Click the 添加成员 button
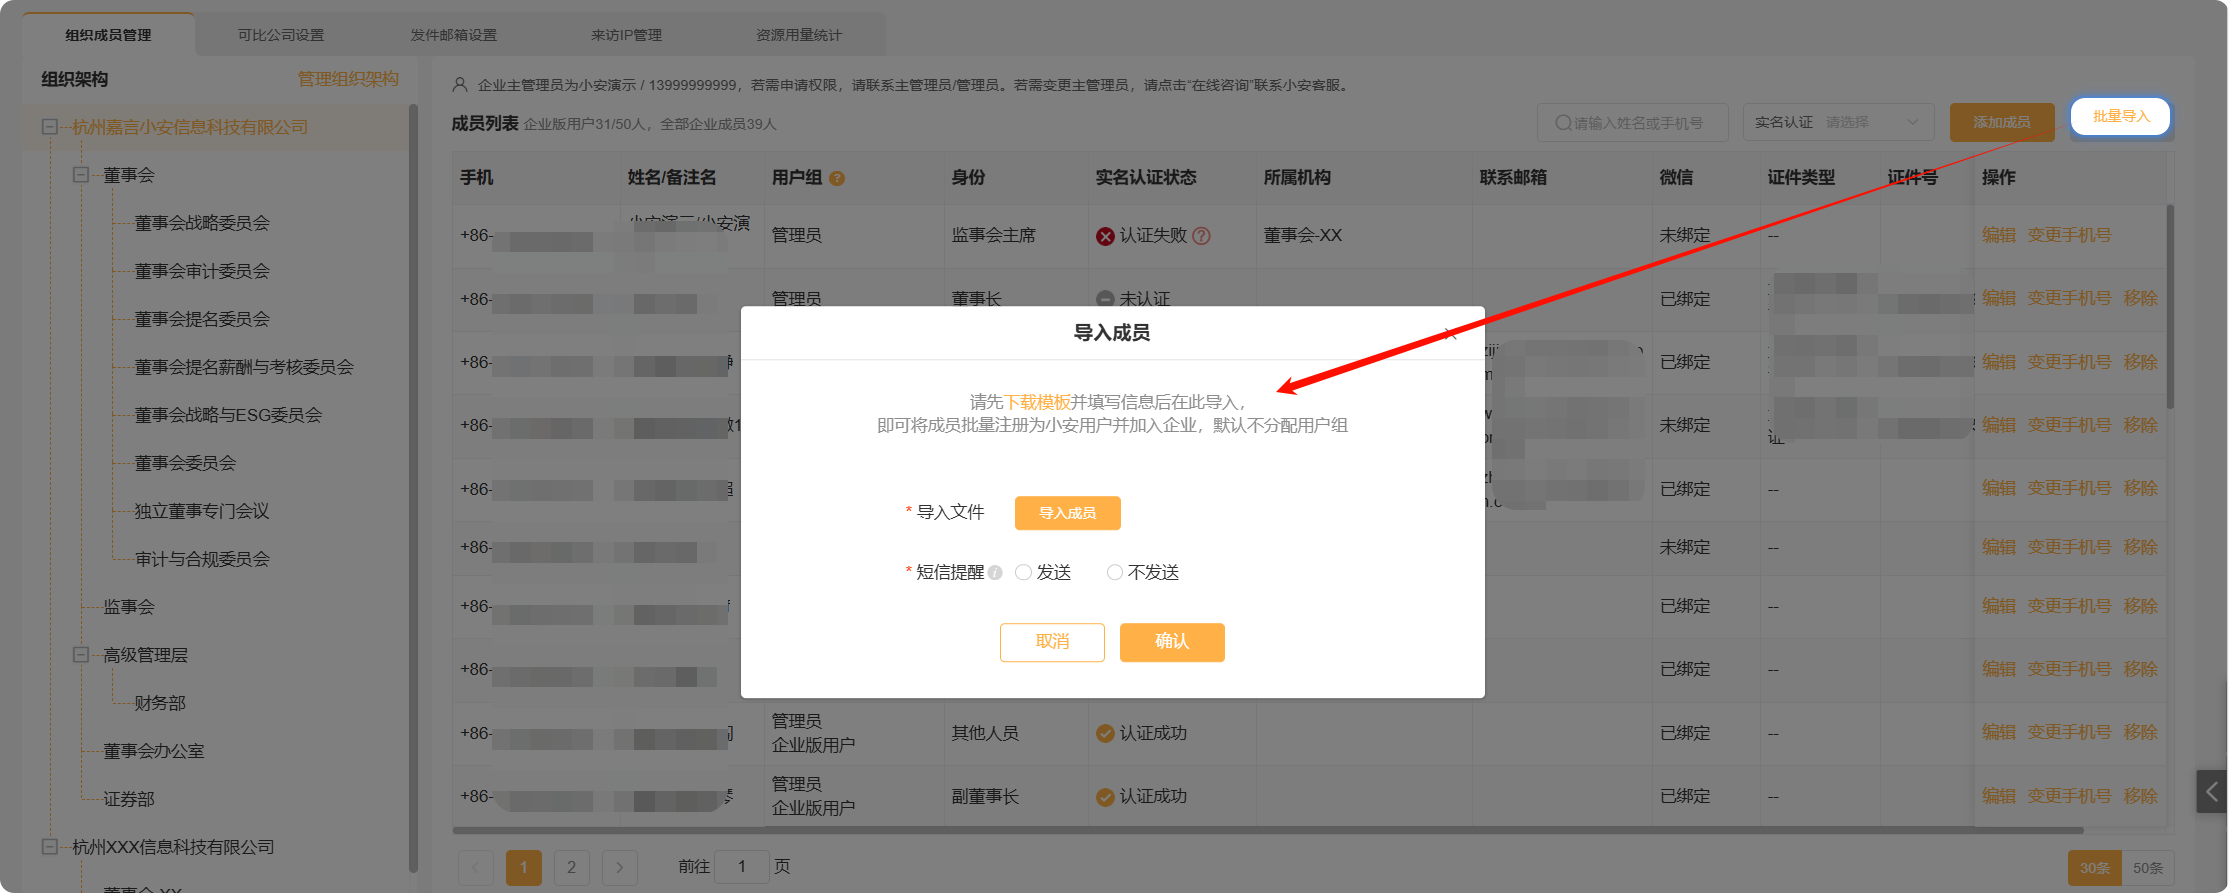Viewport: 2229px width, 893px height. point(2001,123)
